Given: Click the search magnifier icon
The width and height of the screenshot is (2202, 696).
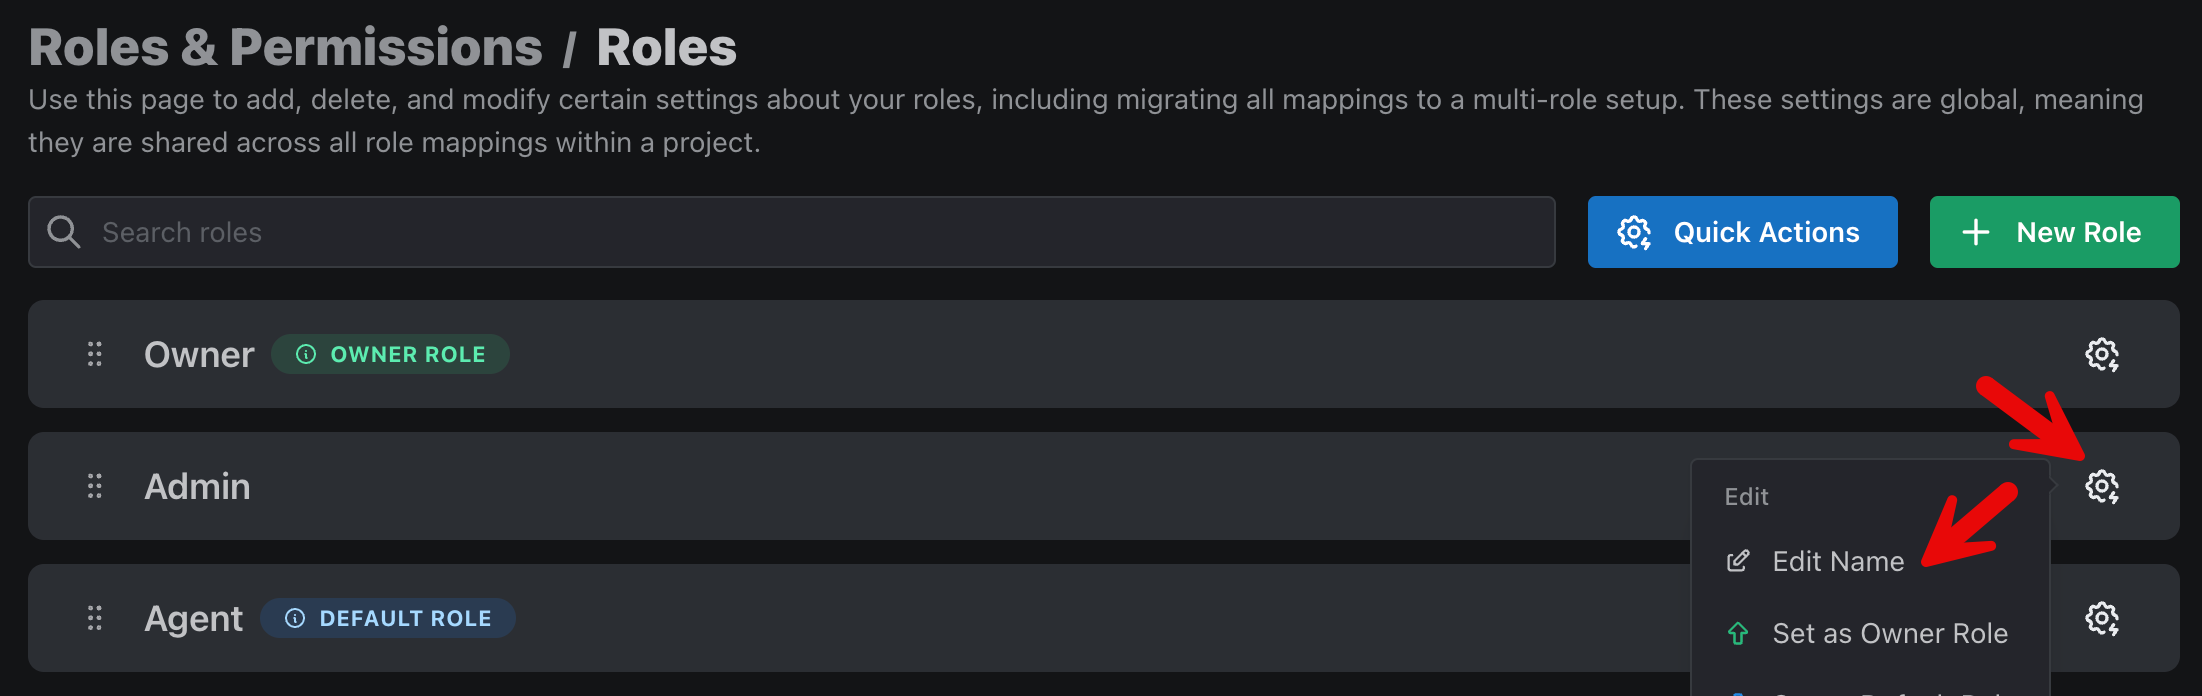Looking at the screenshot, I should click(64, 232).
